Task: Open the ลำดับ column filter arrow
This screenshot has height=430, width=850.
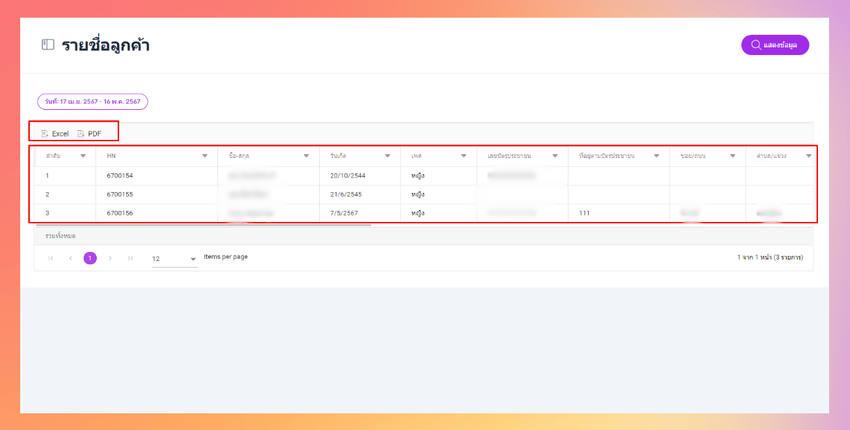Action: pyautogui.click(x=83, y=156)
